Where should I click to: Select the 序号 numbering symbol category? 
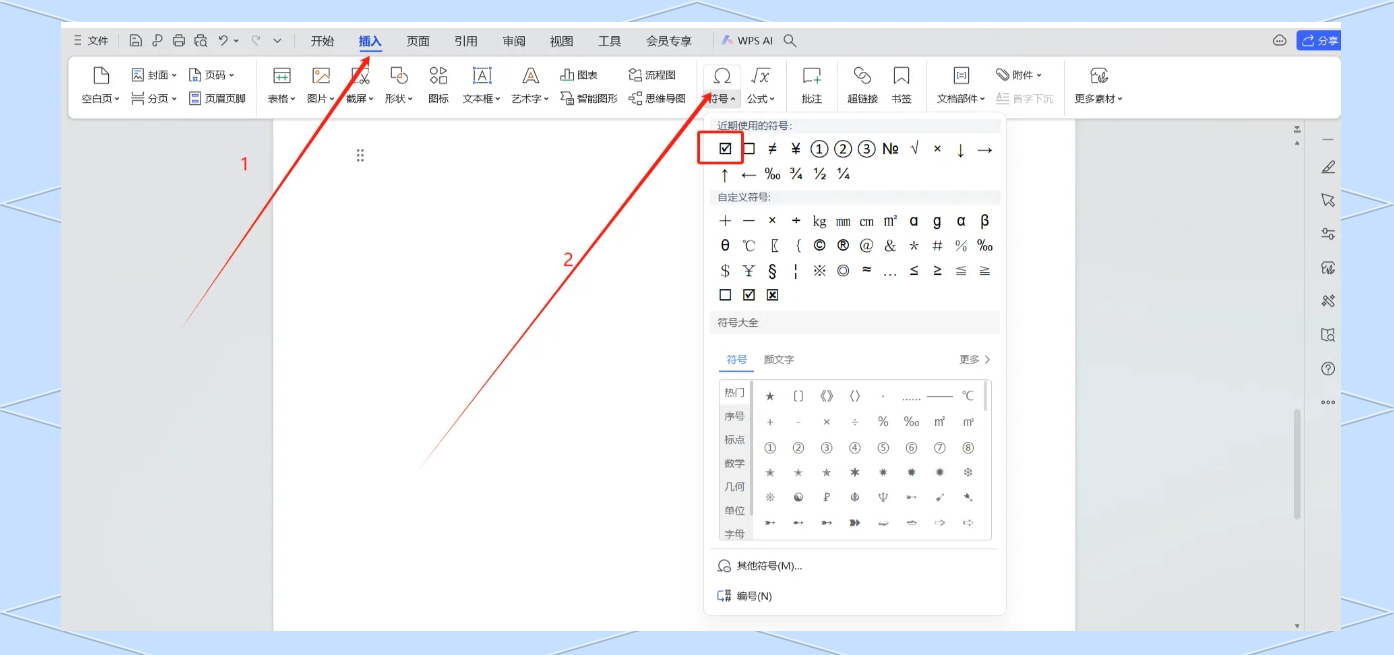735,416
